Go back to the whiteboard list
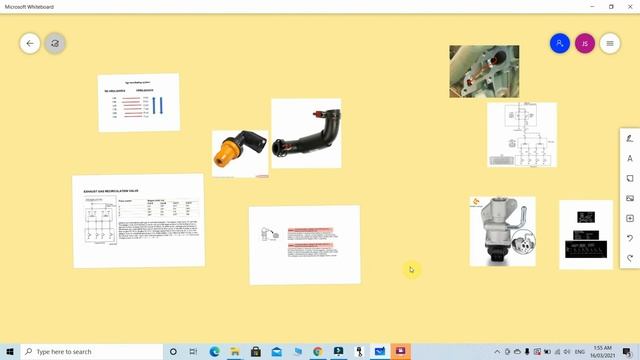Image resolution: width=640 pixels, height=360 pixels. click(x=30, y=43)
